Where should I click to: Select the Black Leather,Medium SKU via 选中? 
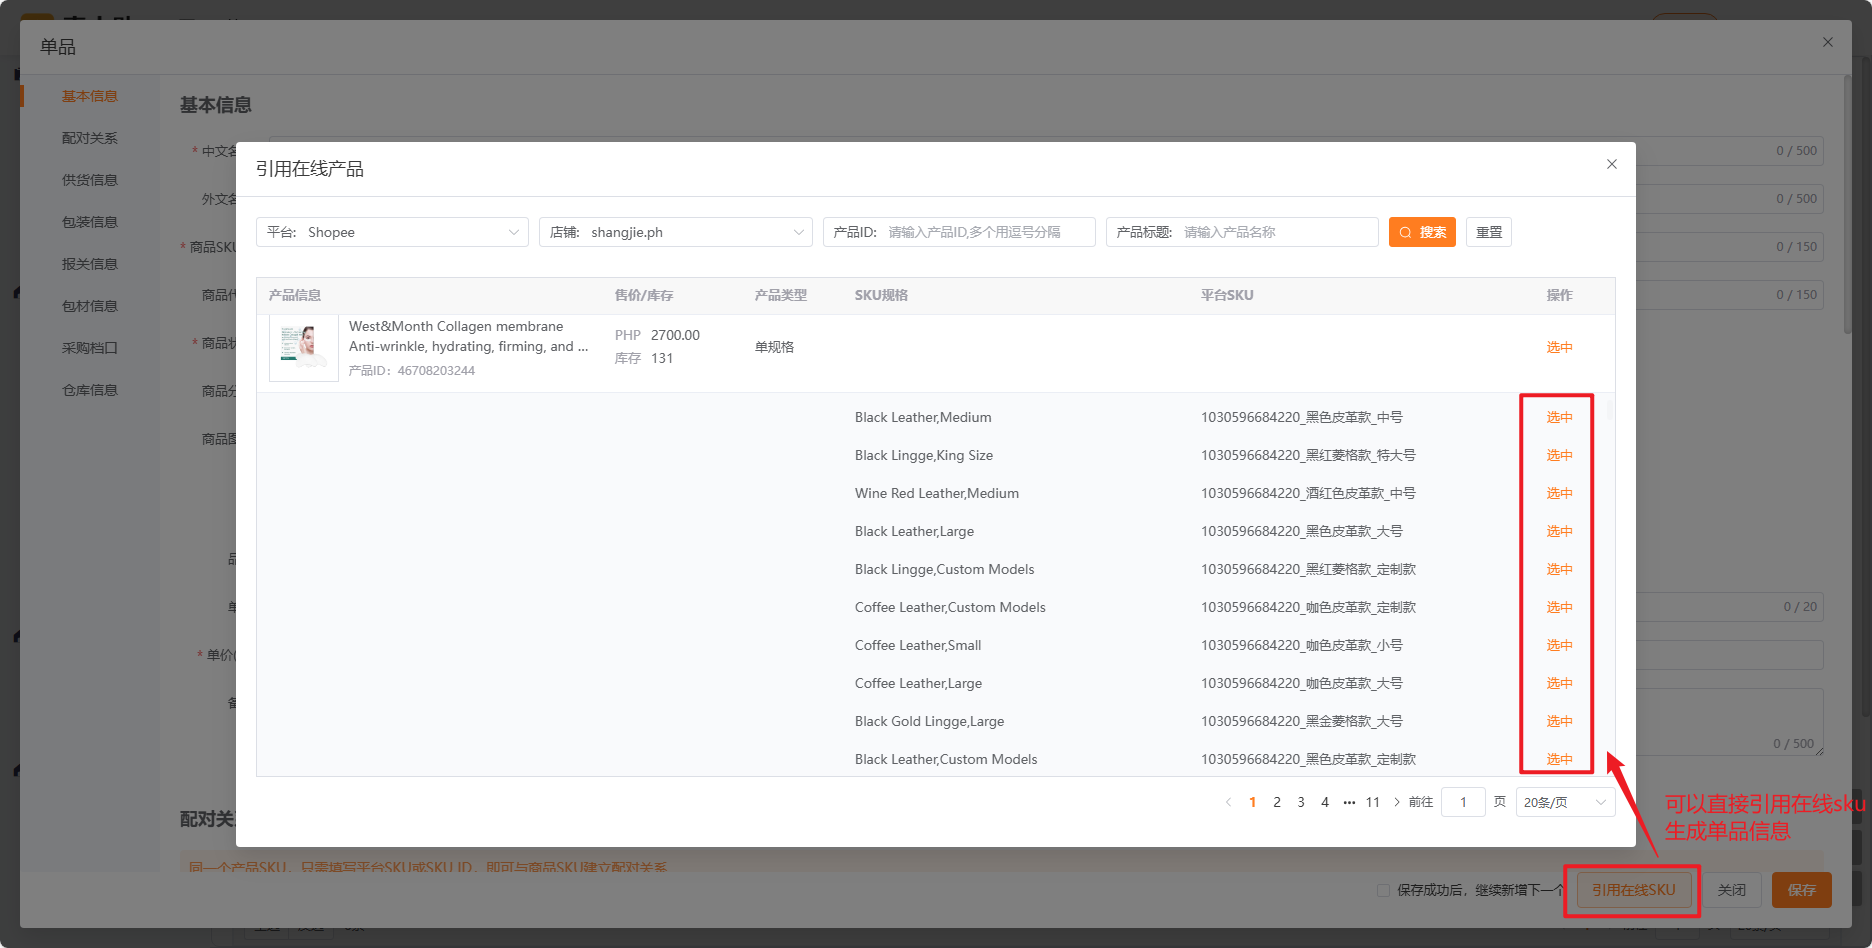[1559, 417]
